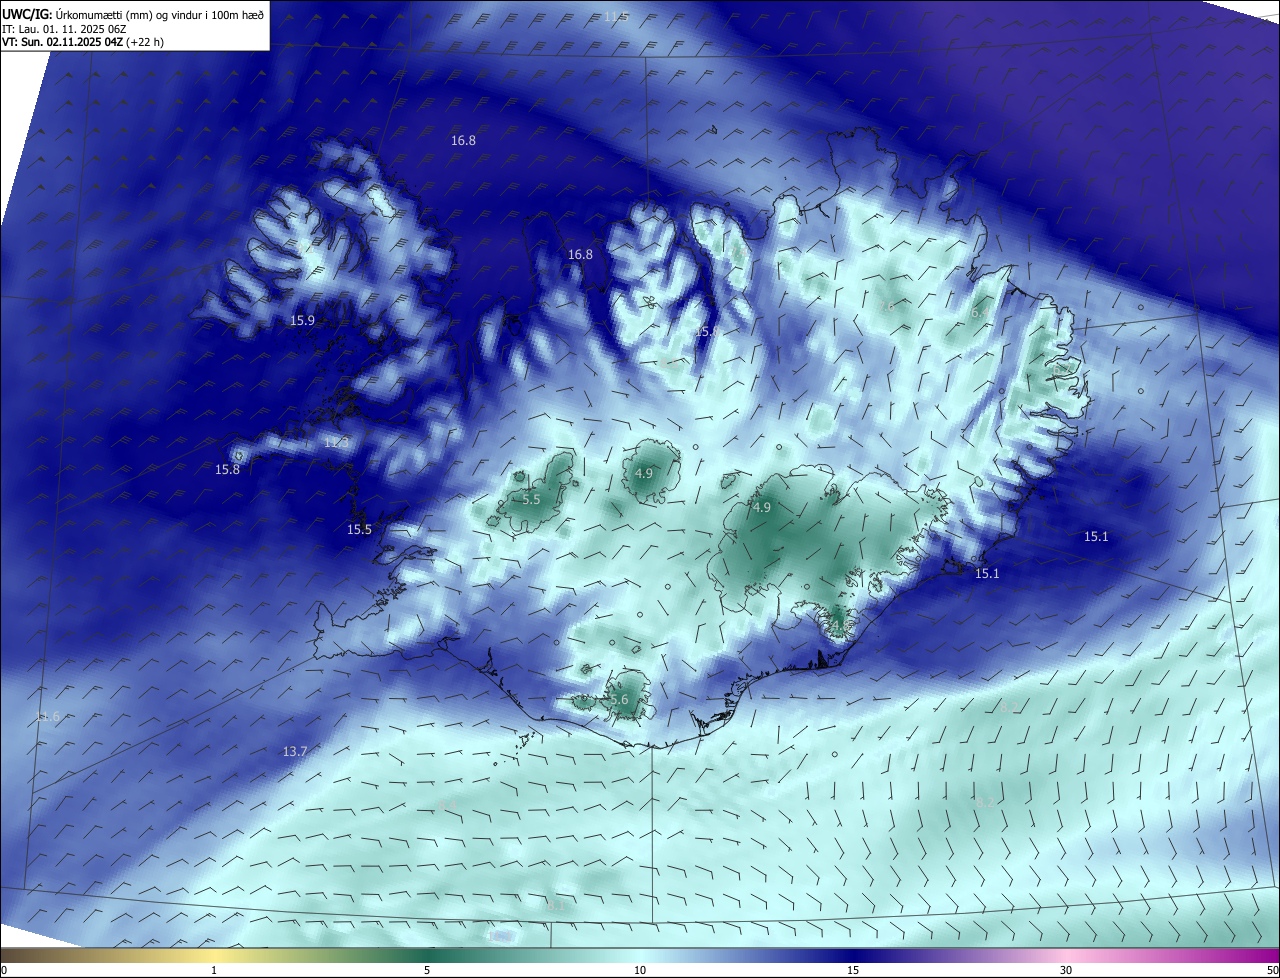This screenshot has width=1280, height=978.
Task: Click the 11.3 value on Snæfellsnes peninsula
Action: (336, 442)
